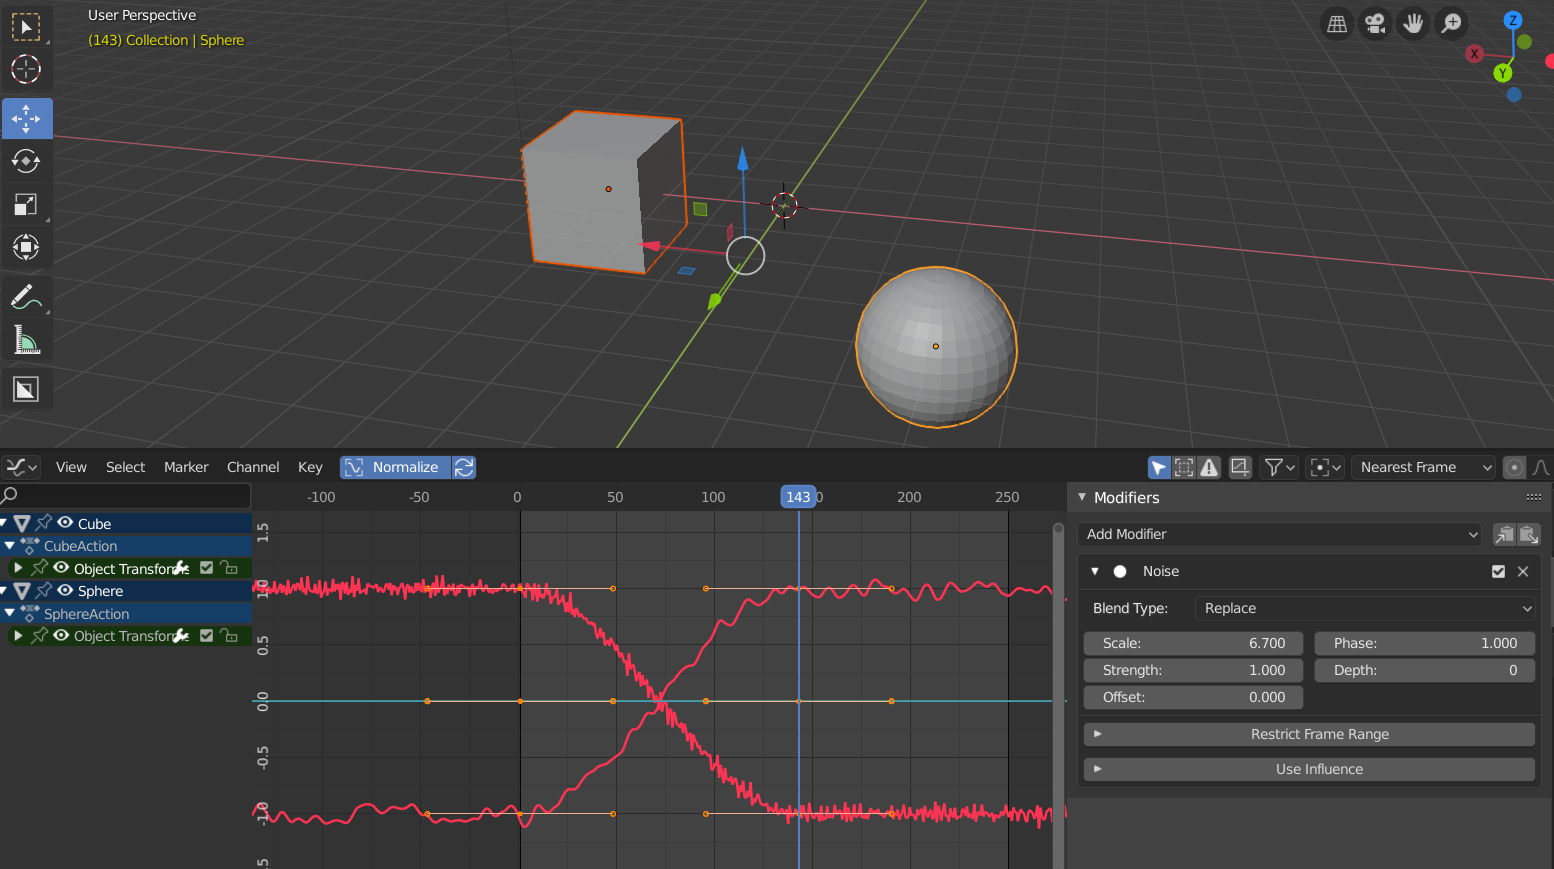
Task: Hide the Cube channel with eye icon
Action: pyautogui.click(x=65, y=523)
